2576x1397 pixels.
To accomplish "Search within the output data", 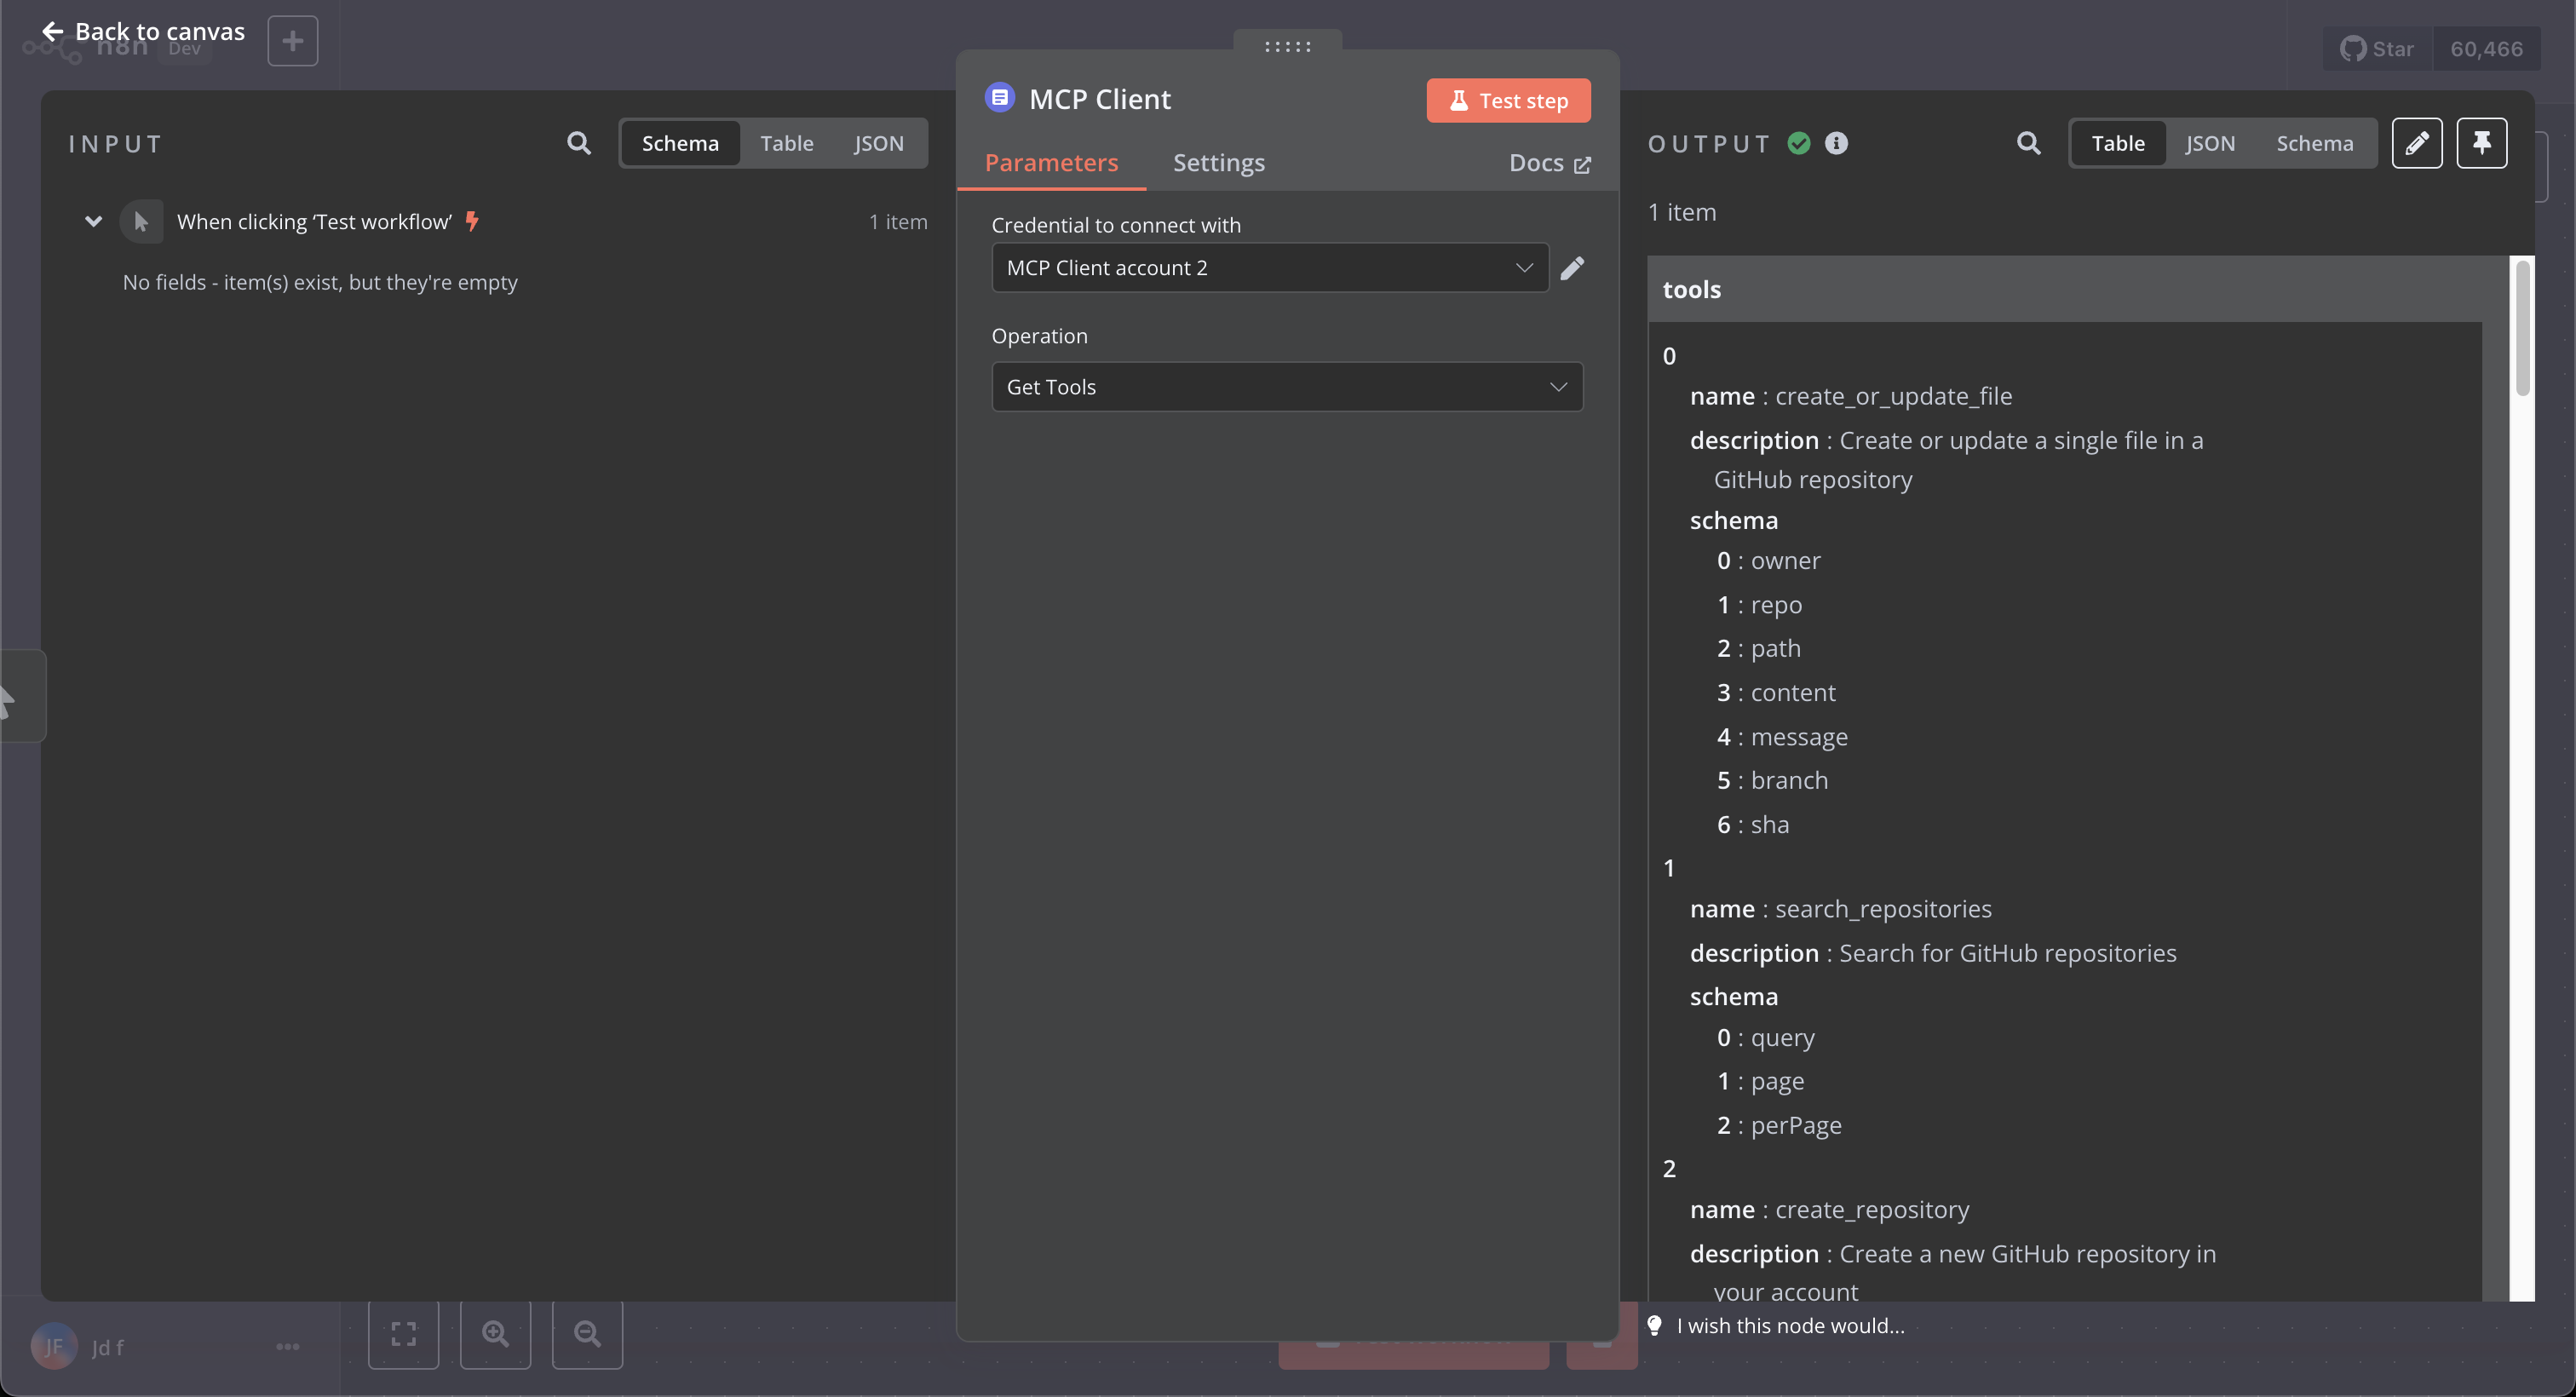I will pyautogui.click(x=2028, y=143).
